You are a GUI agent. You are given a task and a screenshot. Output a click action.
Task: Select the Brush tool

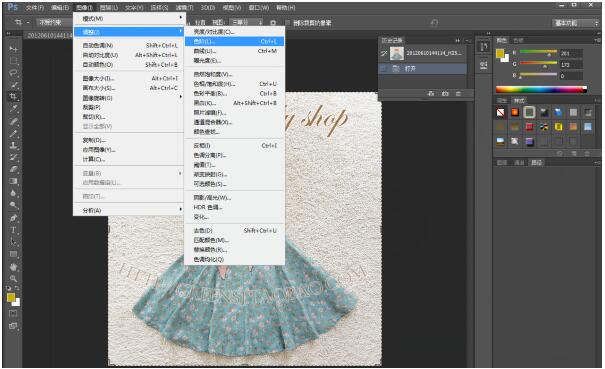pos(14,134)
